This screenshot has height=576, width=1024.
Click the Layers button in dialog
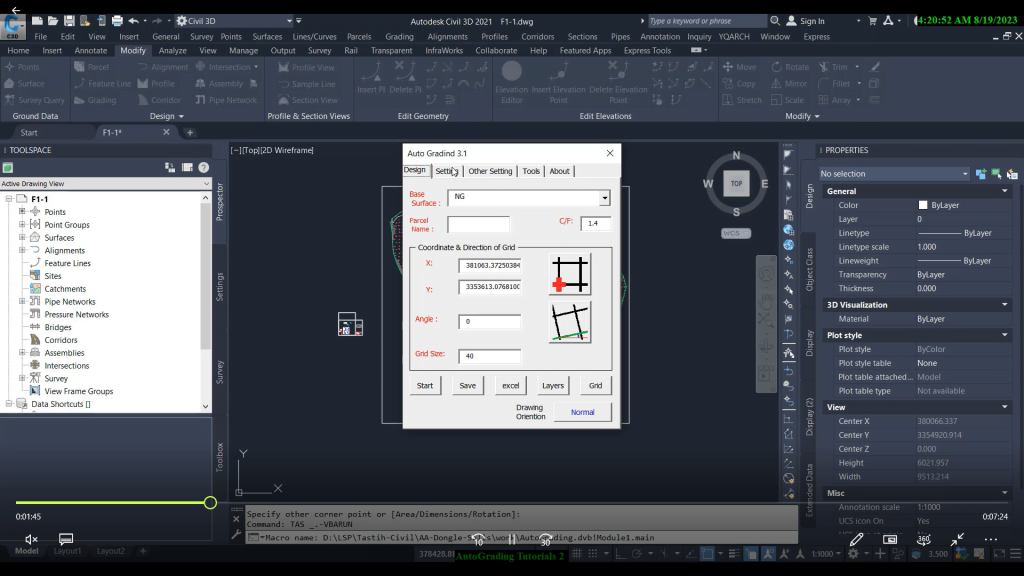[552, 385]
